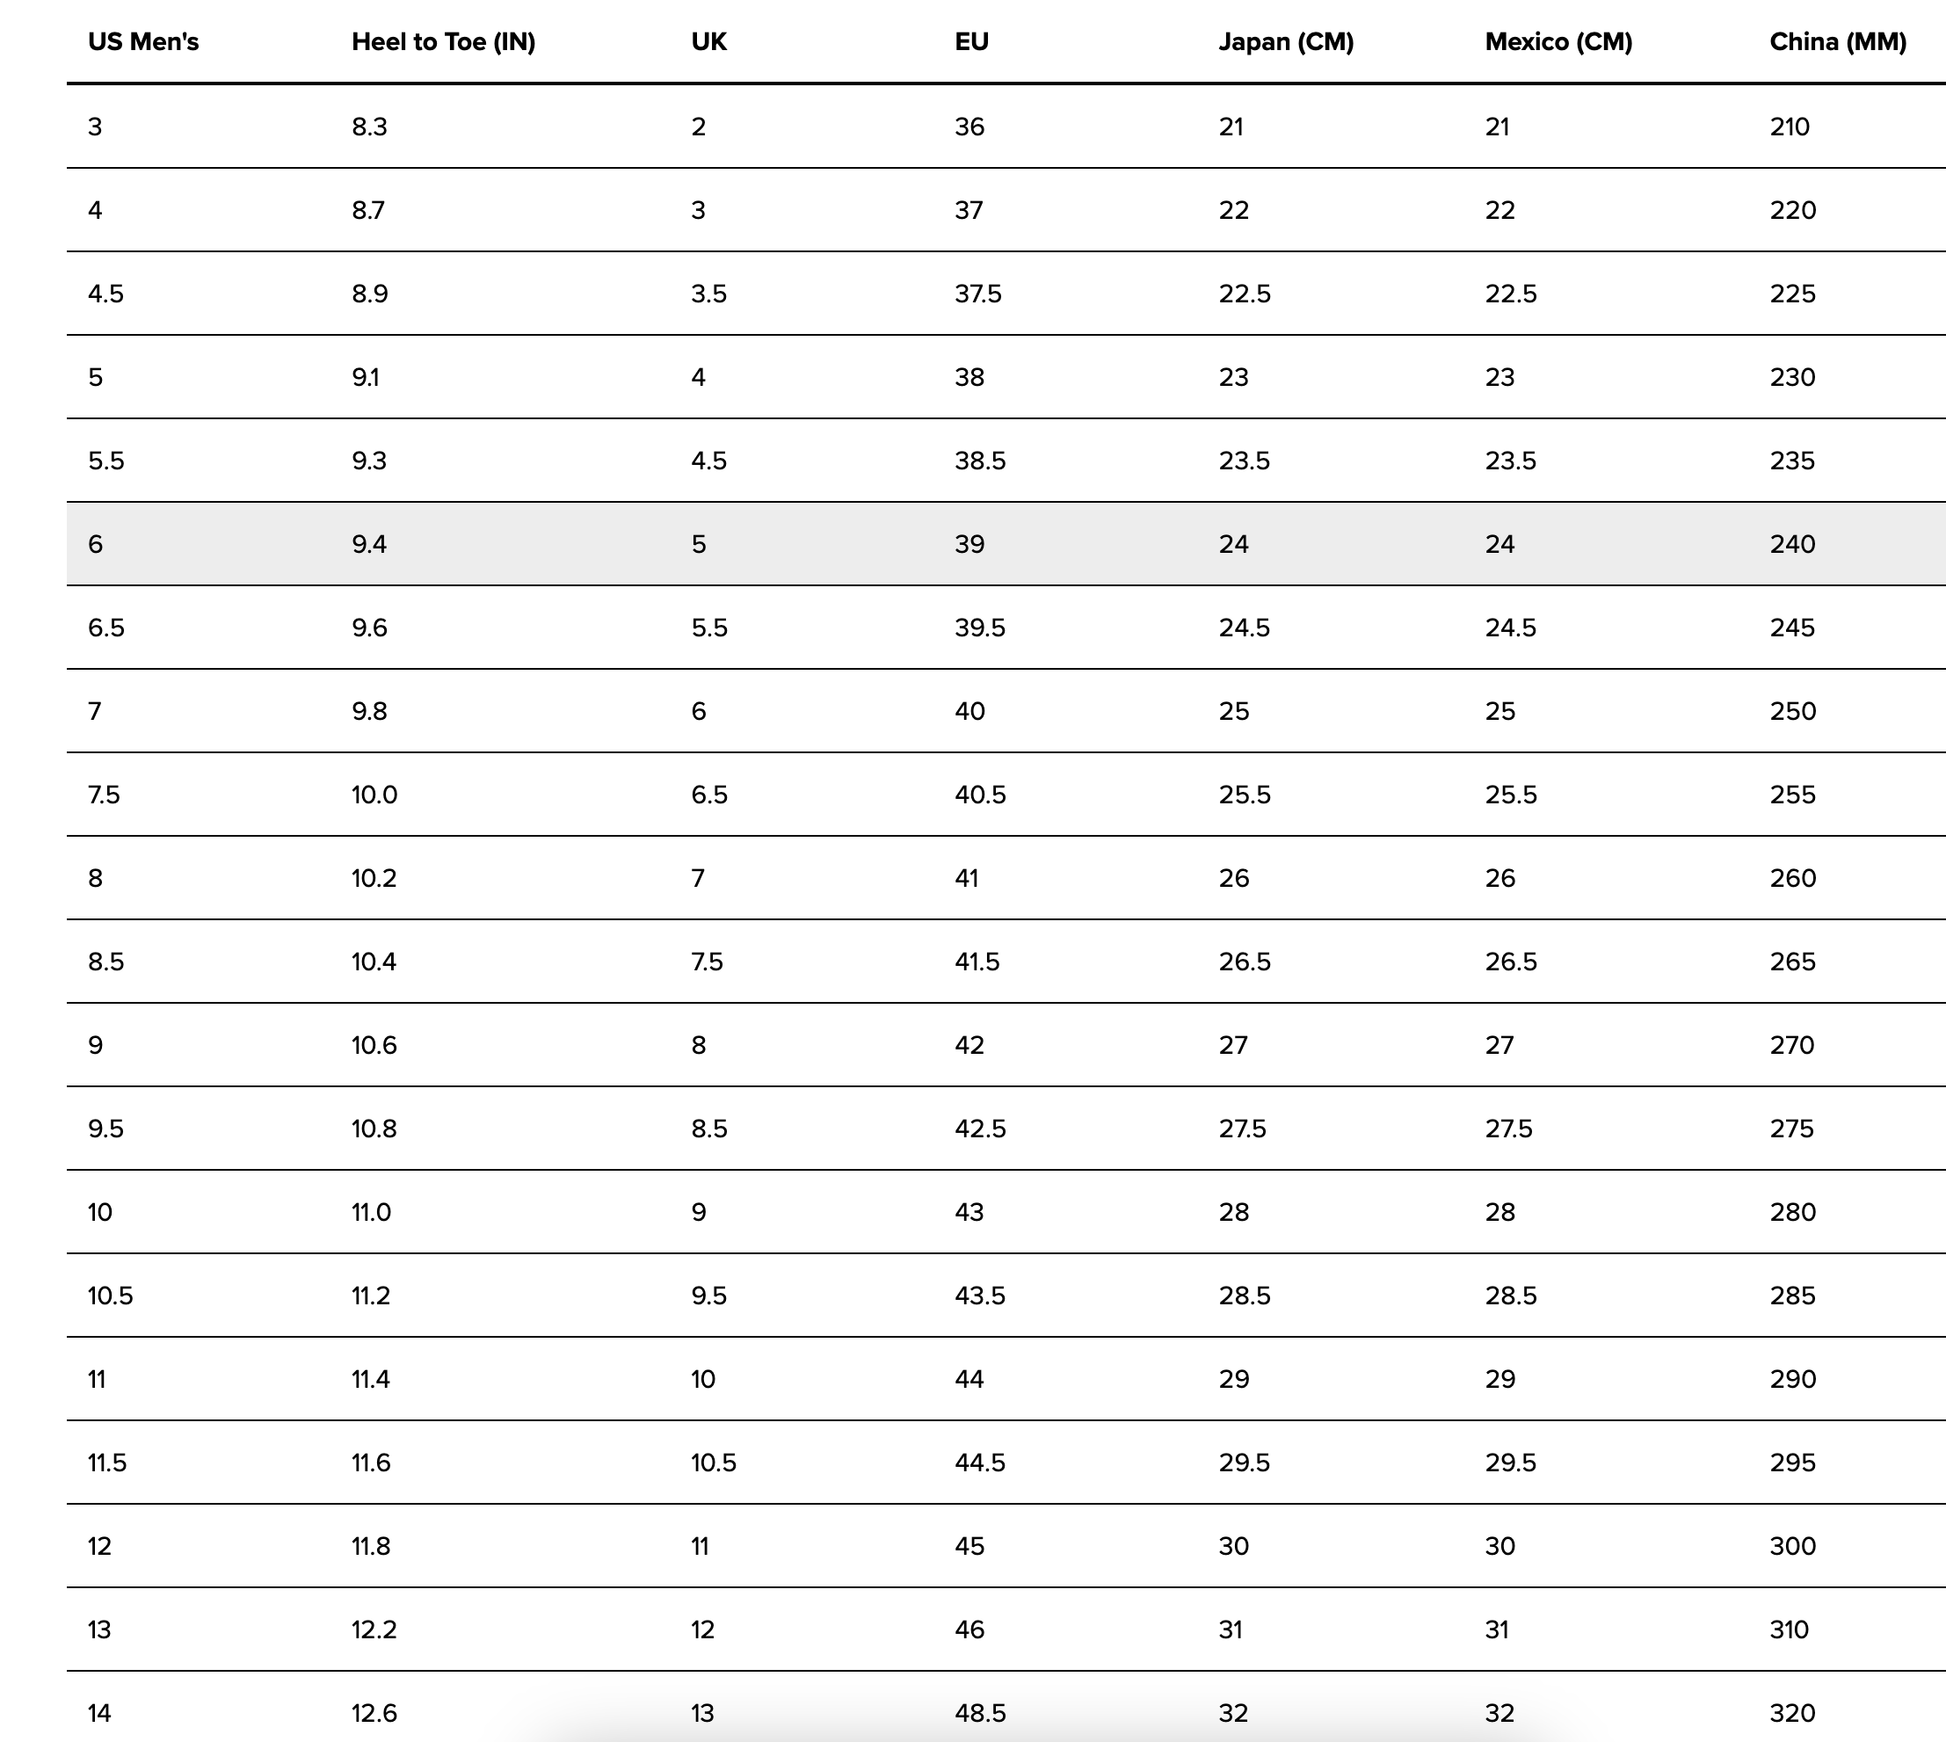Select the EU 48.5 cell
The image size is (1946, 1742).
980,1713
